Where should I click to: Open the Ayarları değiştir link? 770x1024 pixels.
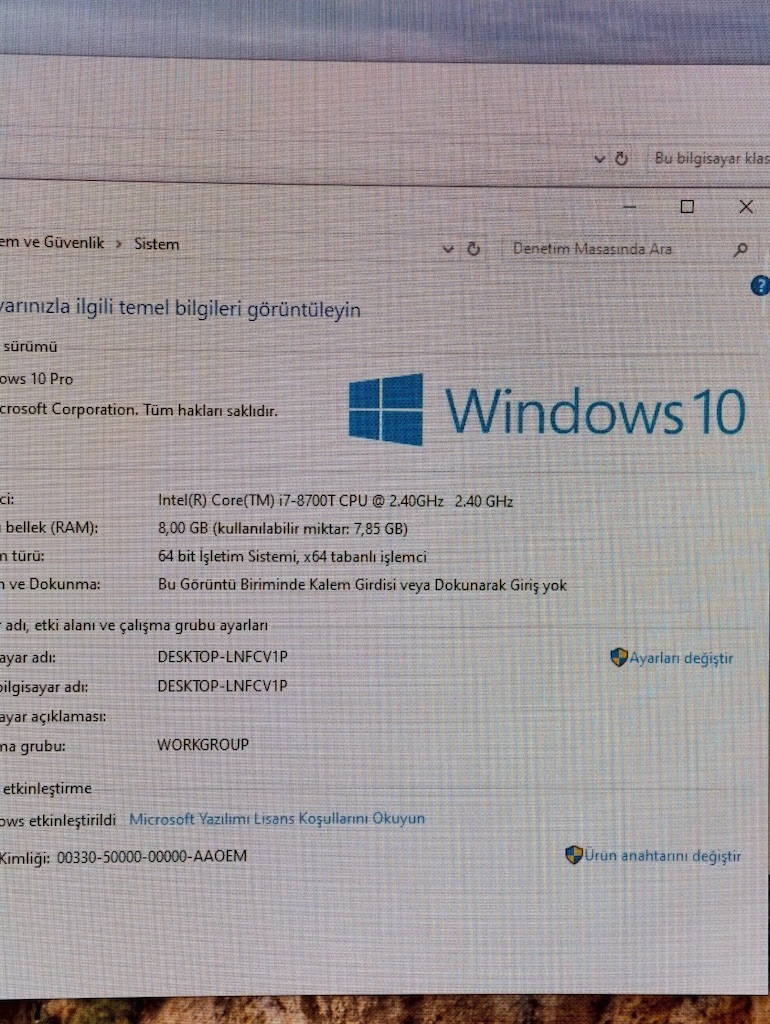[681, 658]
